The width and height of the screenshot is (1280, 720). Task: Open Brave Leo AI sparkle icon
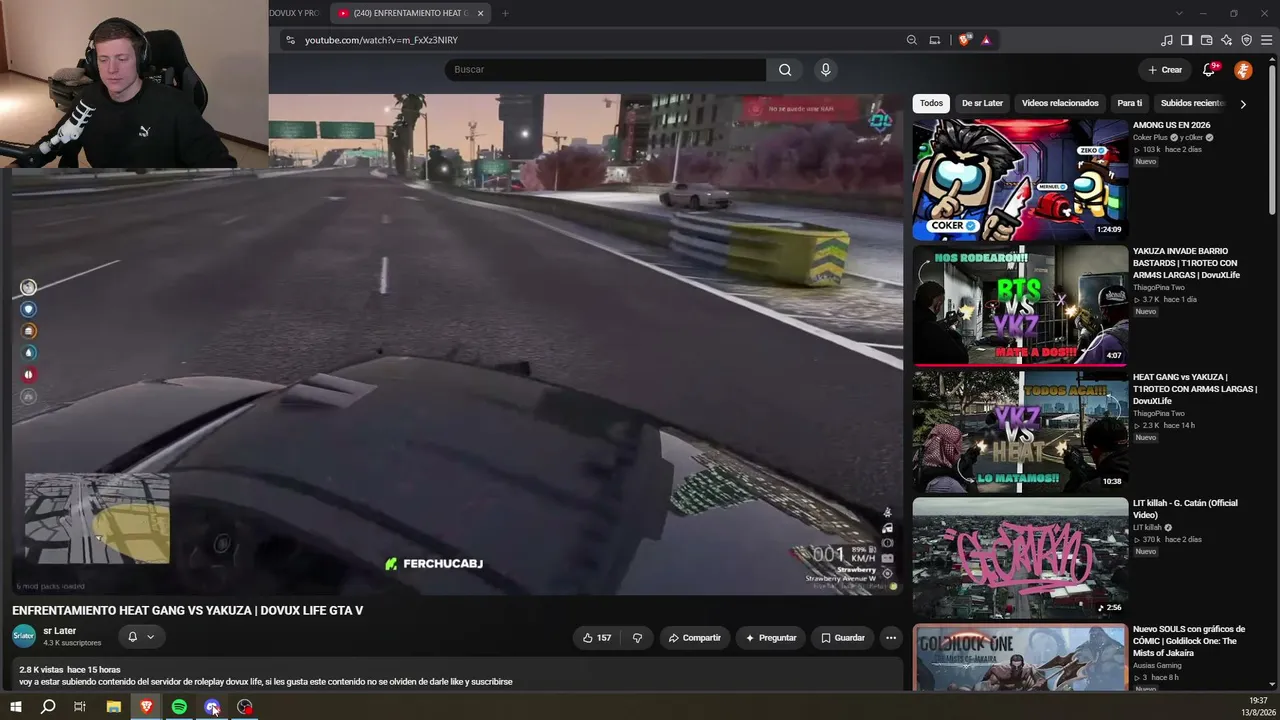1227,40
